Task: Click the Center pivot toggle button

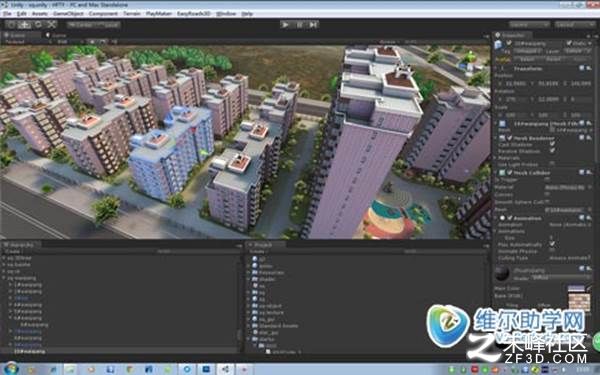Action: click(80, 24)
